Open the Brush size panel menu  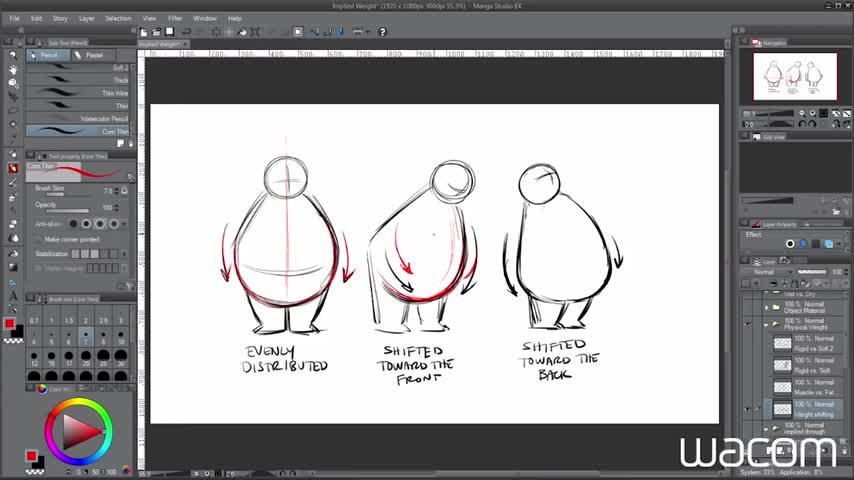coord(30,299)
